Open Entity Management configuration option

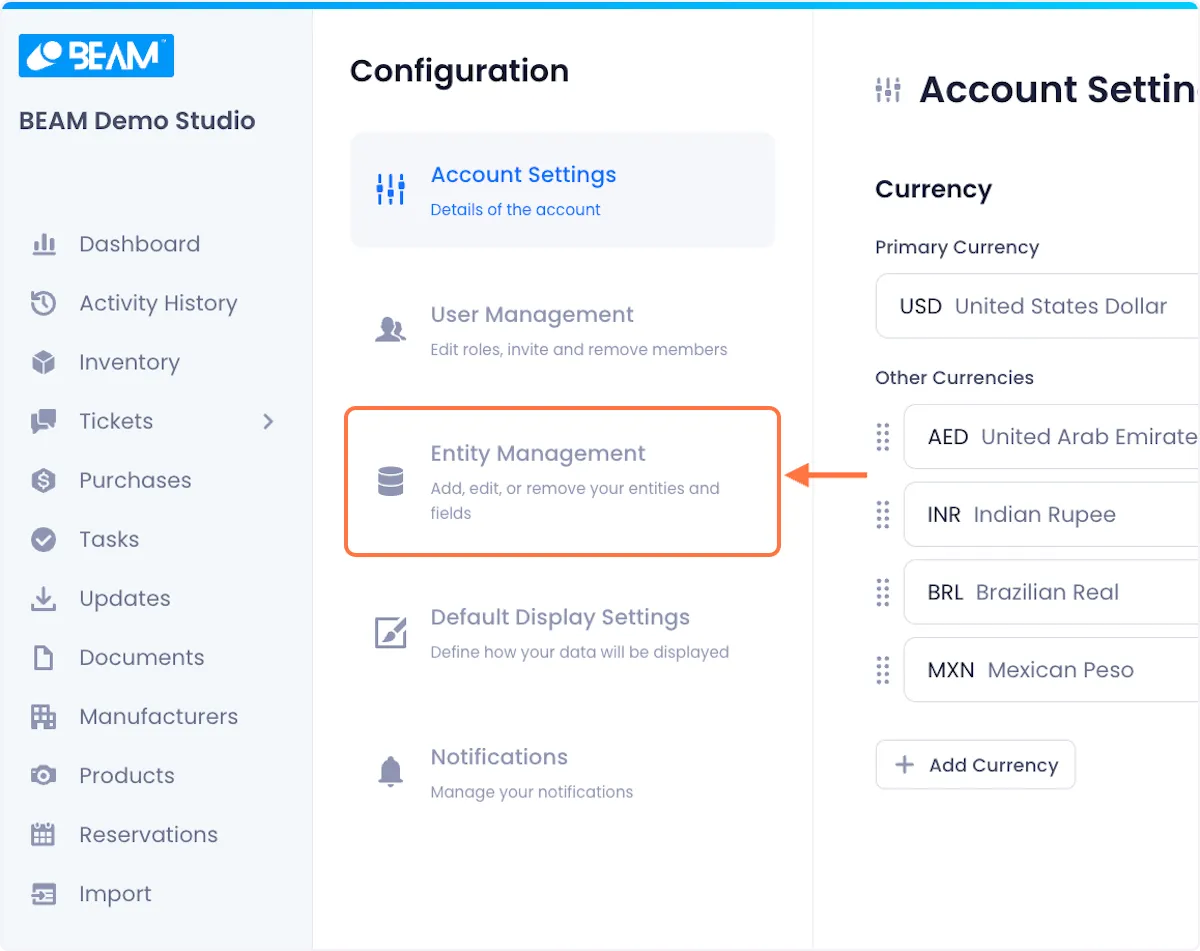click(562, 481)
